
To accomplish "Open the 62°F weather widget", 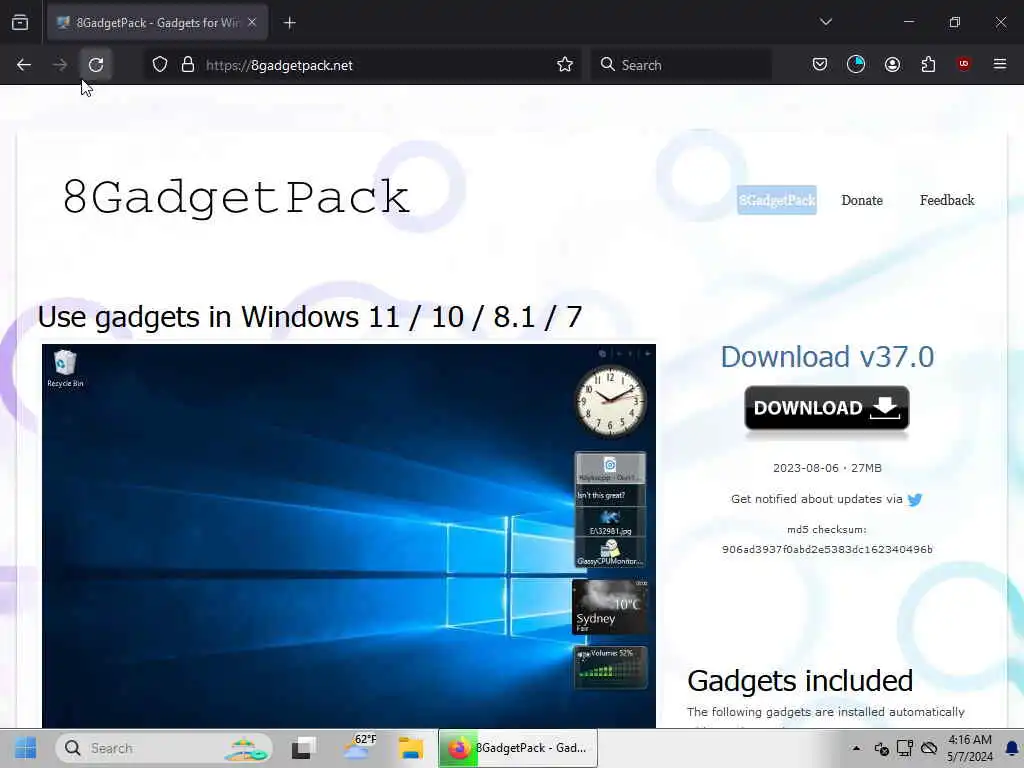I will 359,748.
